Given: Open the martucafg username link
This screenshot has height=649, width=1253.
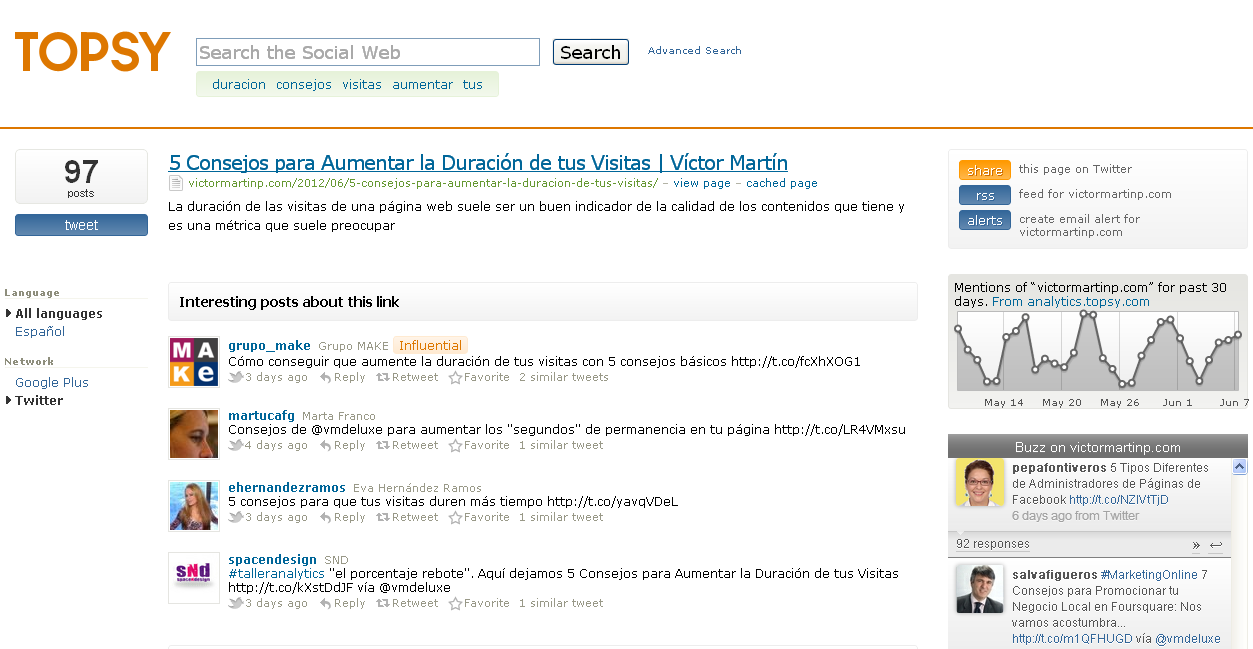Looking at the screenshot, I should tap(261, 416).
